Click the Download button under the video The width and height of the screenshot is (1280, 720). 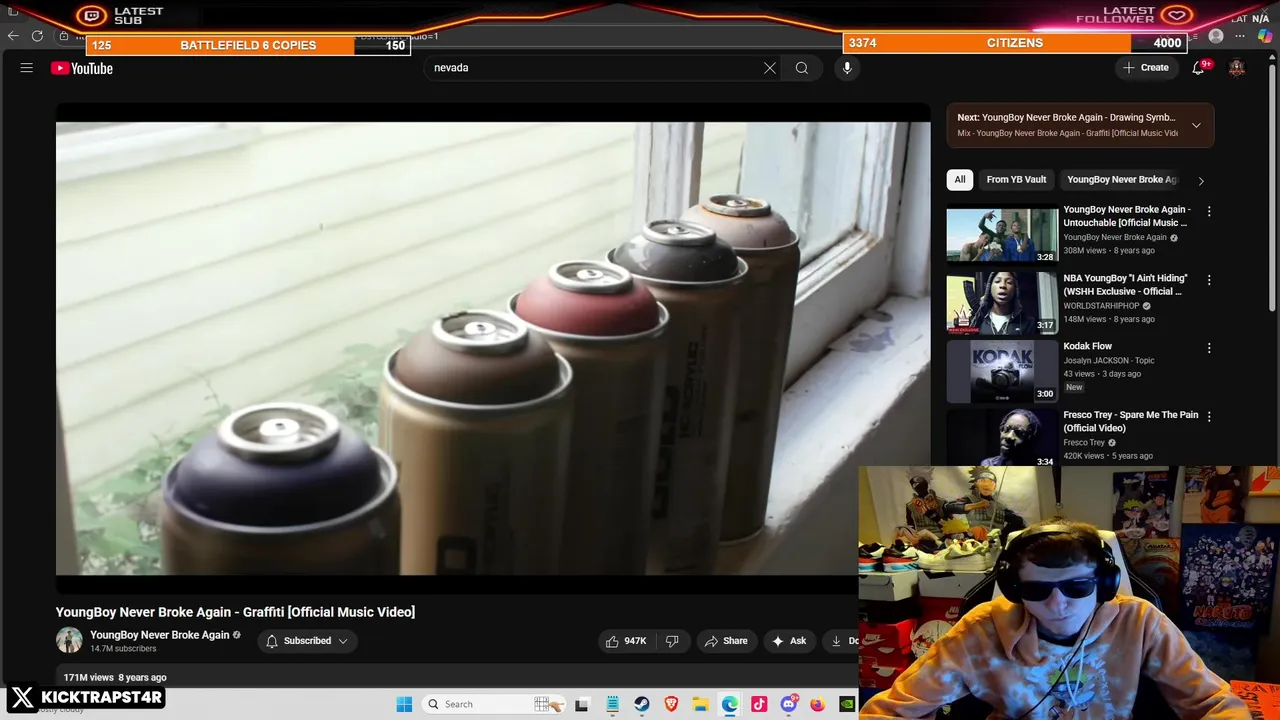[x=840, y=641]
